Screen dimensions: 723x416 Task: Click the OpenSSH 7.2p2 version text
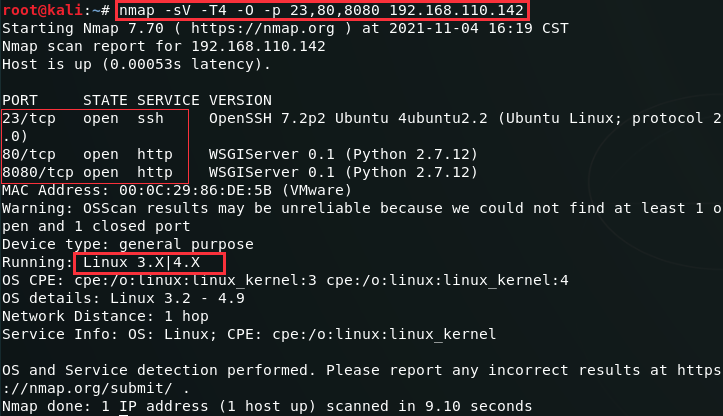(x=267, y=119)
